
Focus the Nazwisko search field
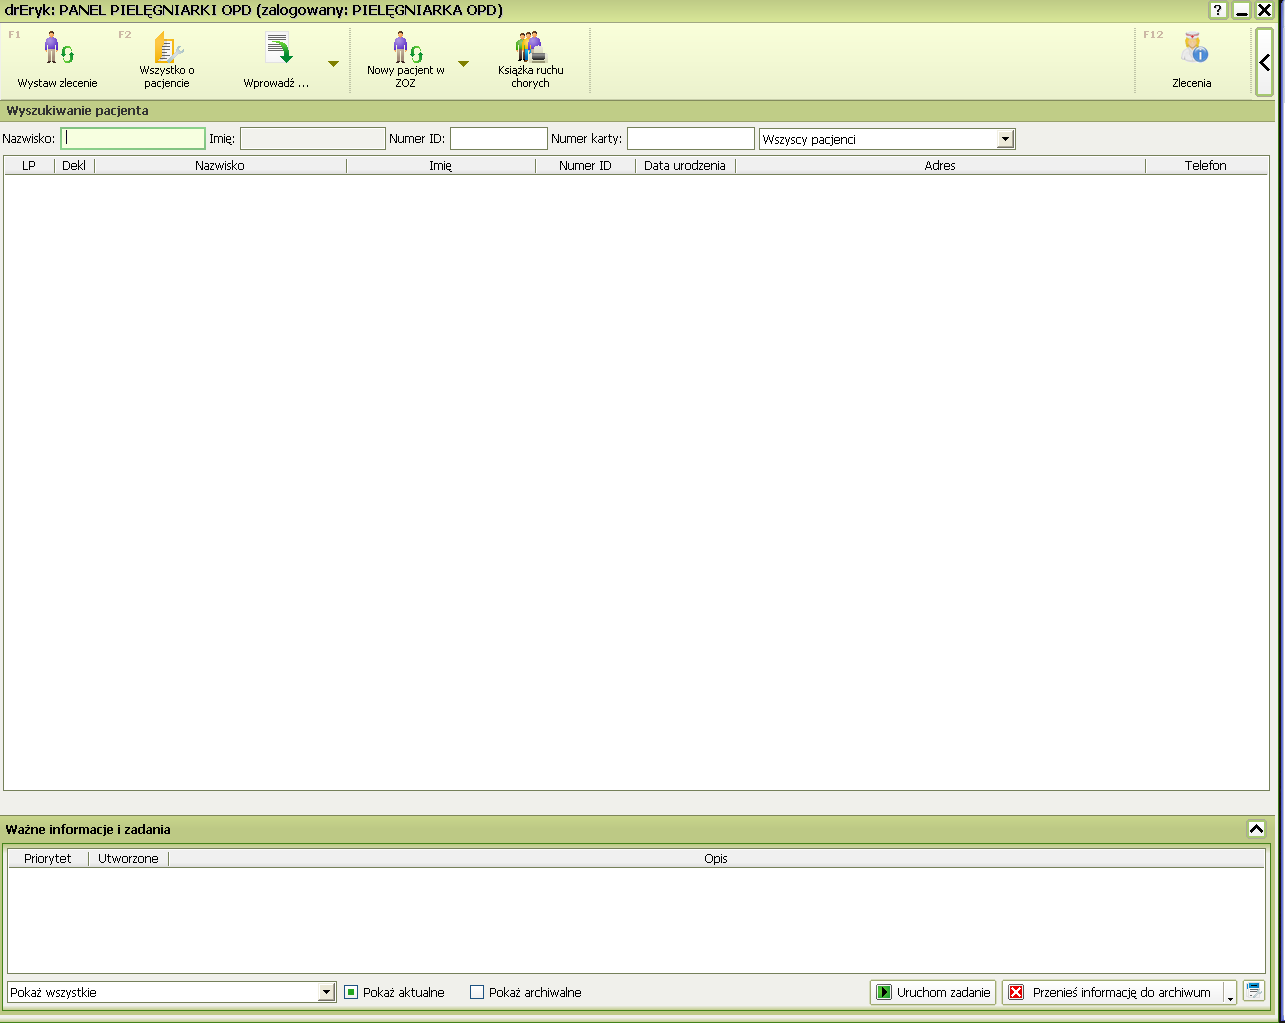click(133, 139)
